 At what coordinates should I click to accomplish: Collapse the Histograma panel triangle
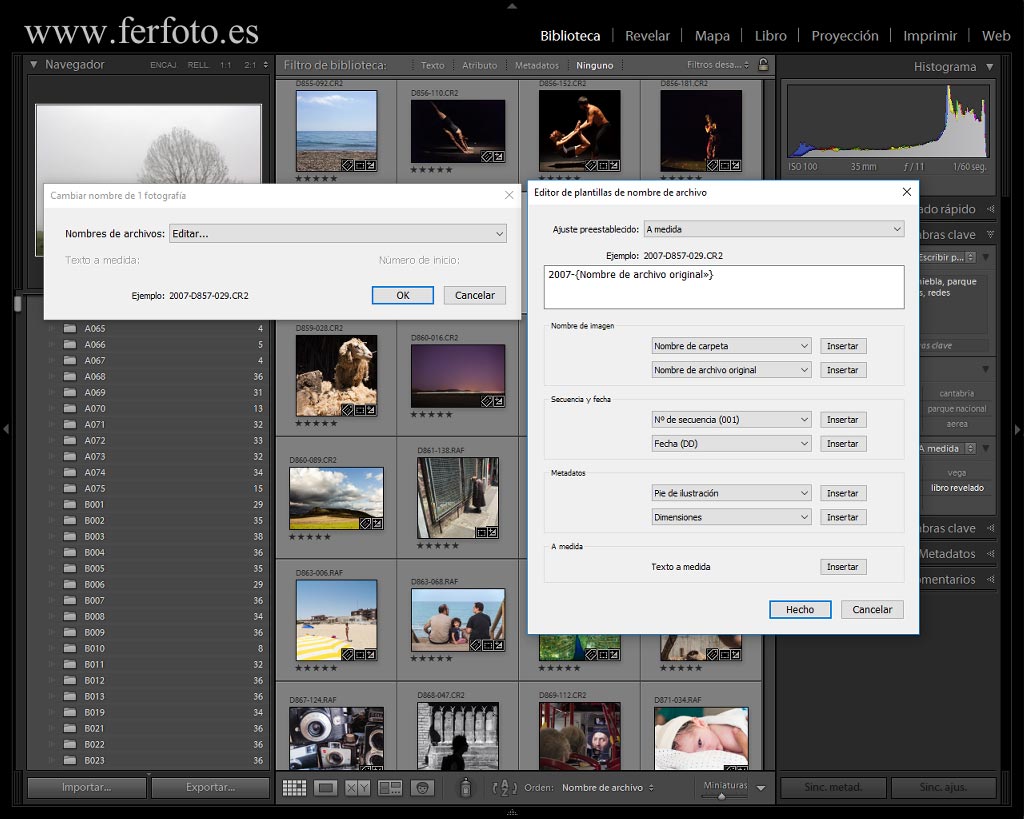(x=990, y=67)
